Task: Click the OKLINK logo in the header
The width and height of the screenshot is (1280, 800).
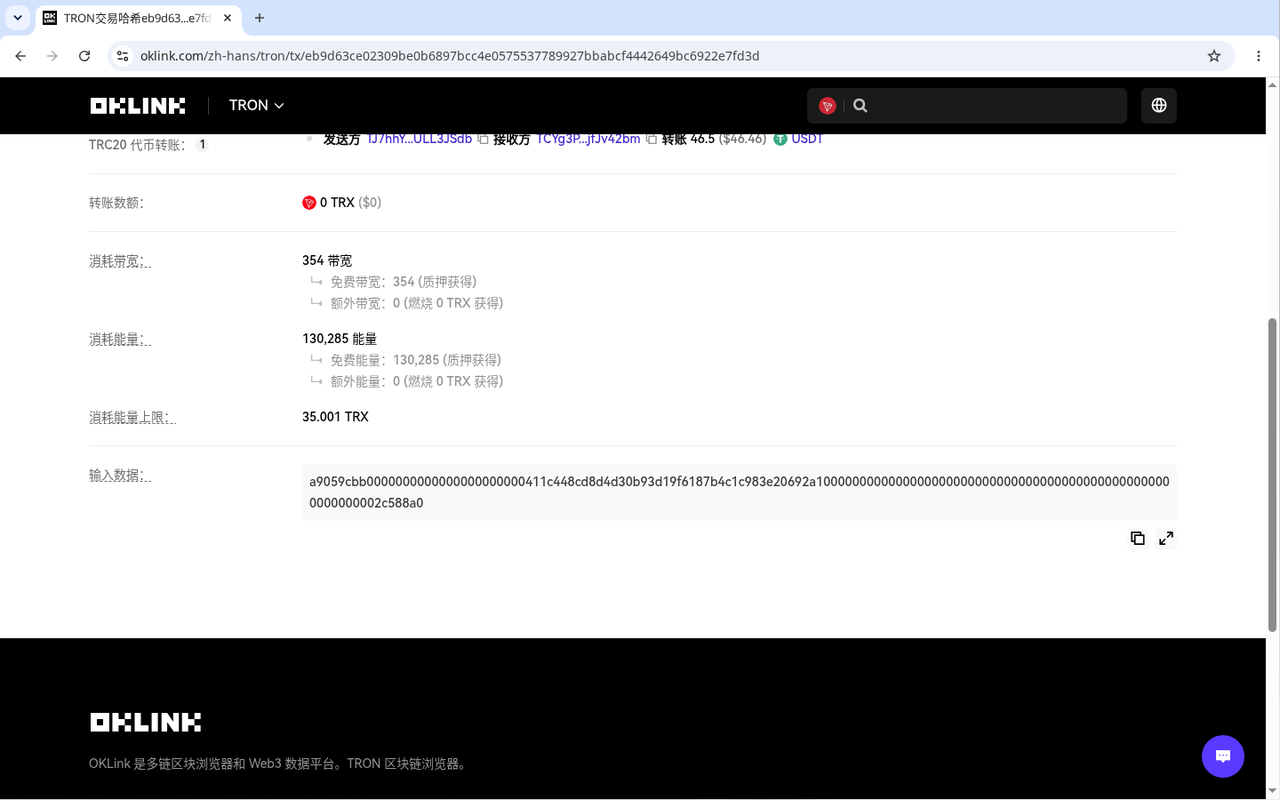Action: coord(138,105)
